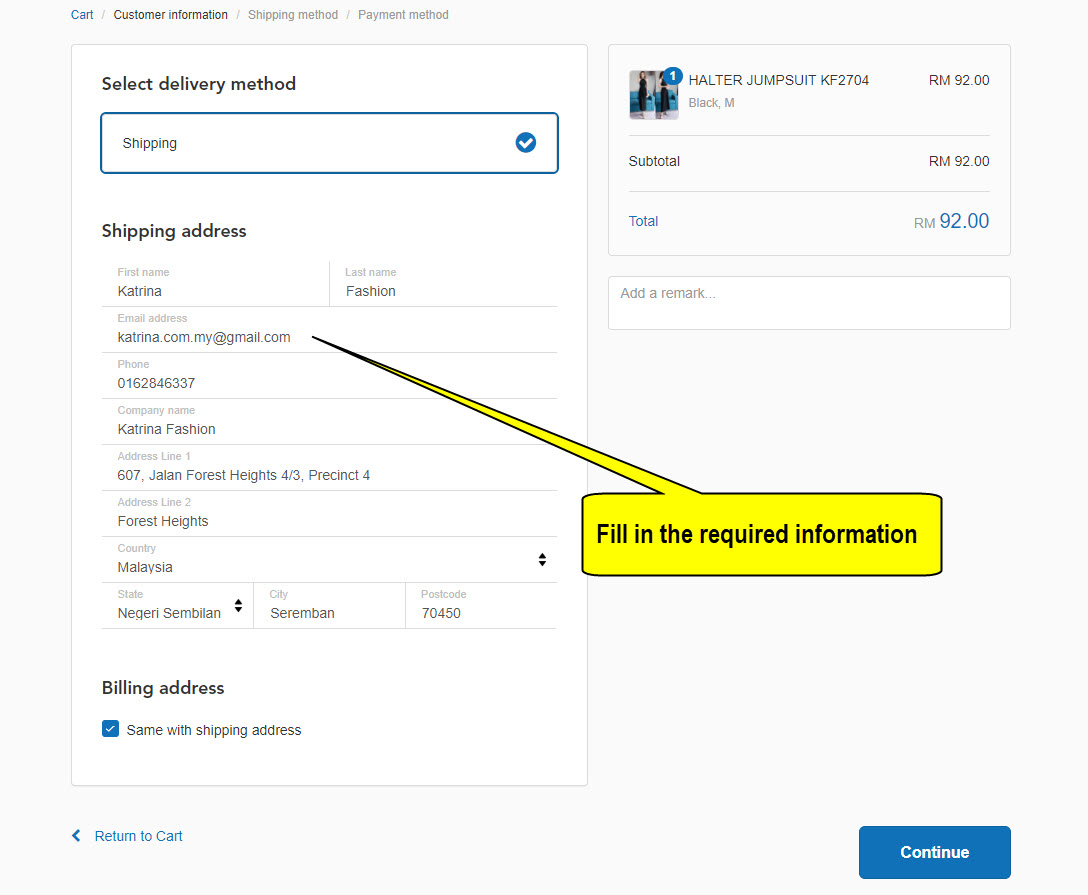The height and width of the screenshot is (895, 1088).
Task: Select the Shipping delivery method option
Action: [x=329, y=143]
